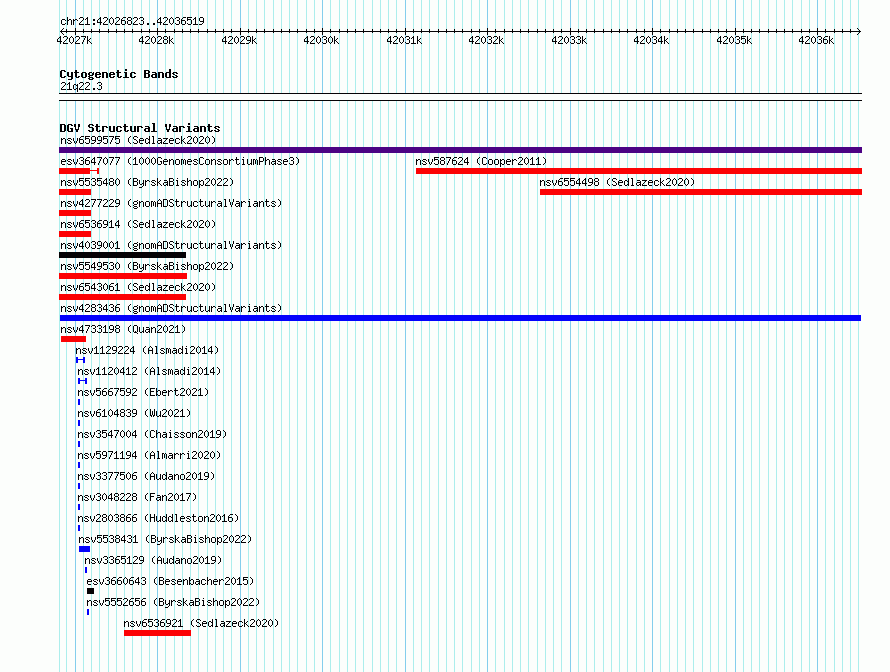
Task: Open nsv4283436 (gnomADStructuralVariants) label
Action: click(x=171, y=308)
